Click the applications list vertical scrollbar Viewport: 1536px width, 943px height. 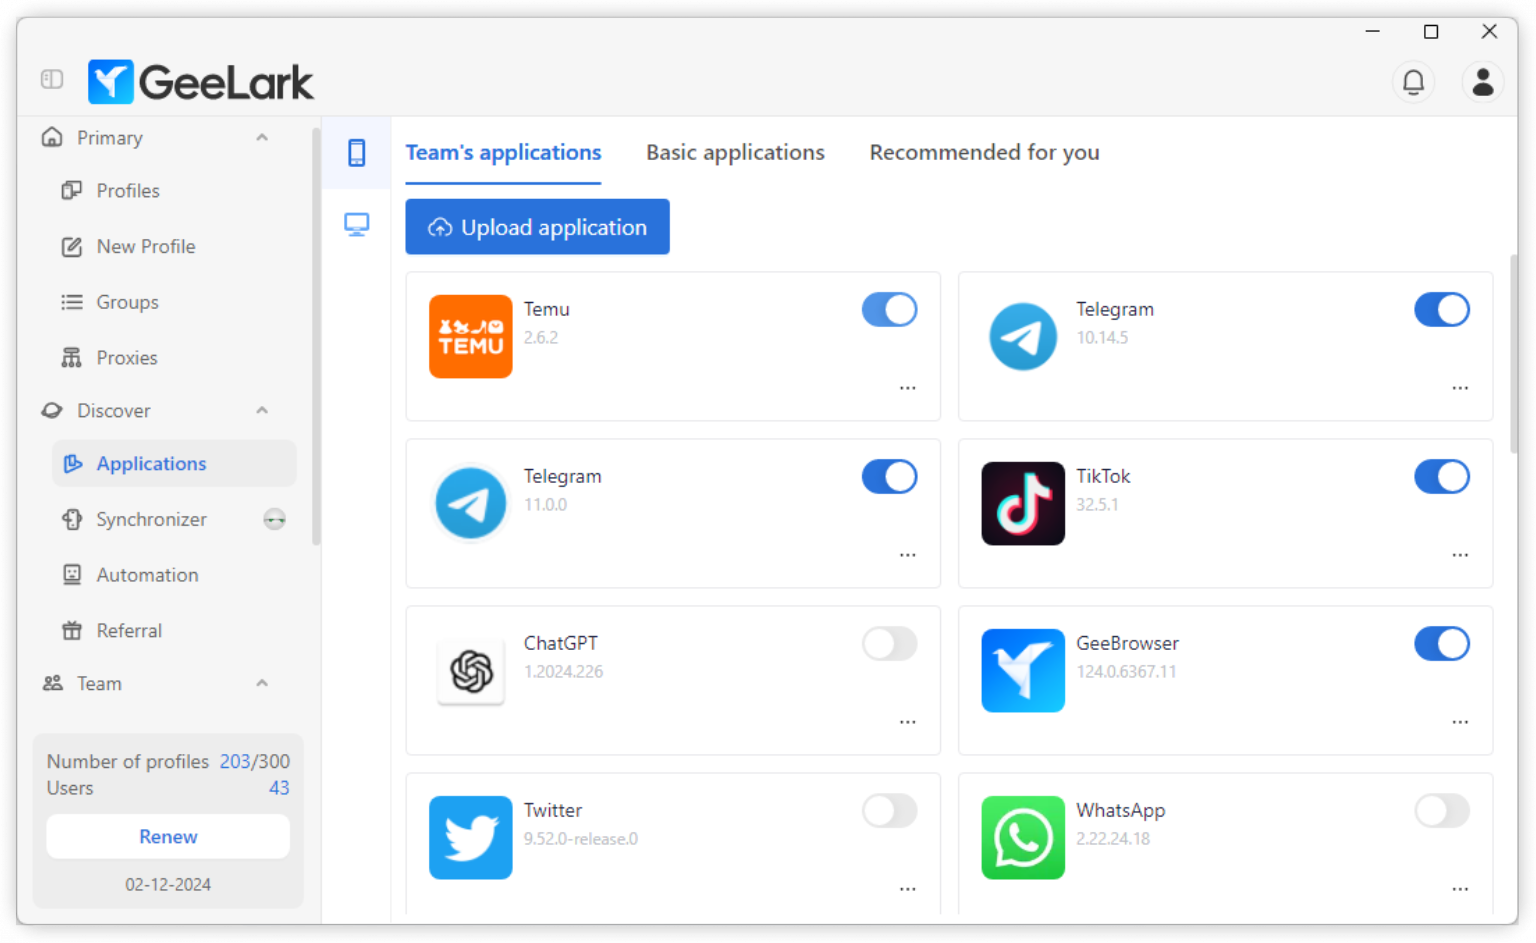(x=1513, y=355)
